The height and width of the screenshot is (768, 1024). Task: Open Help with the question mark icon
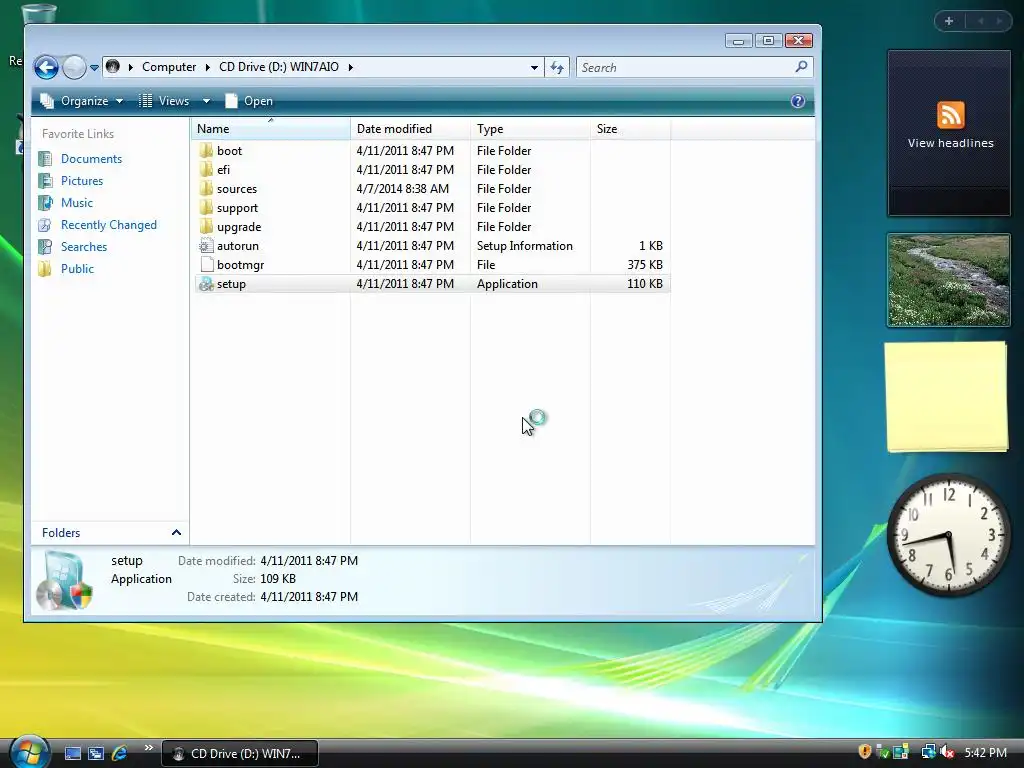coord(797,101)
